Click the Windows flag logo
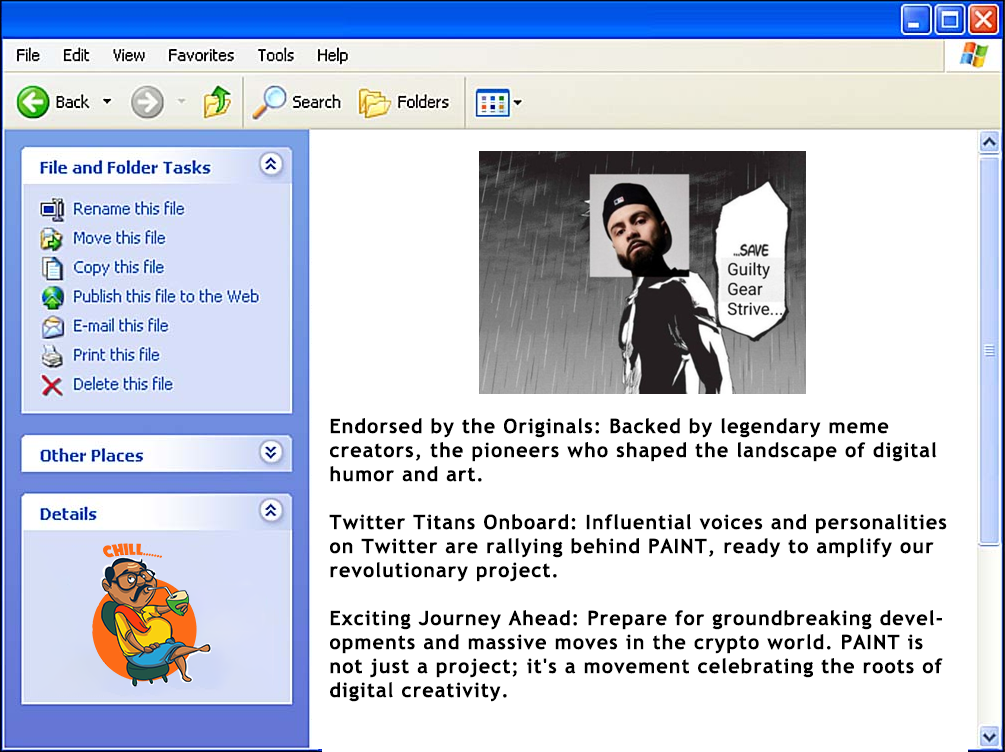 (974, 55)
